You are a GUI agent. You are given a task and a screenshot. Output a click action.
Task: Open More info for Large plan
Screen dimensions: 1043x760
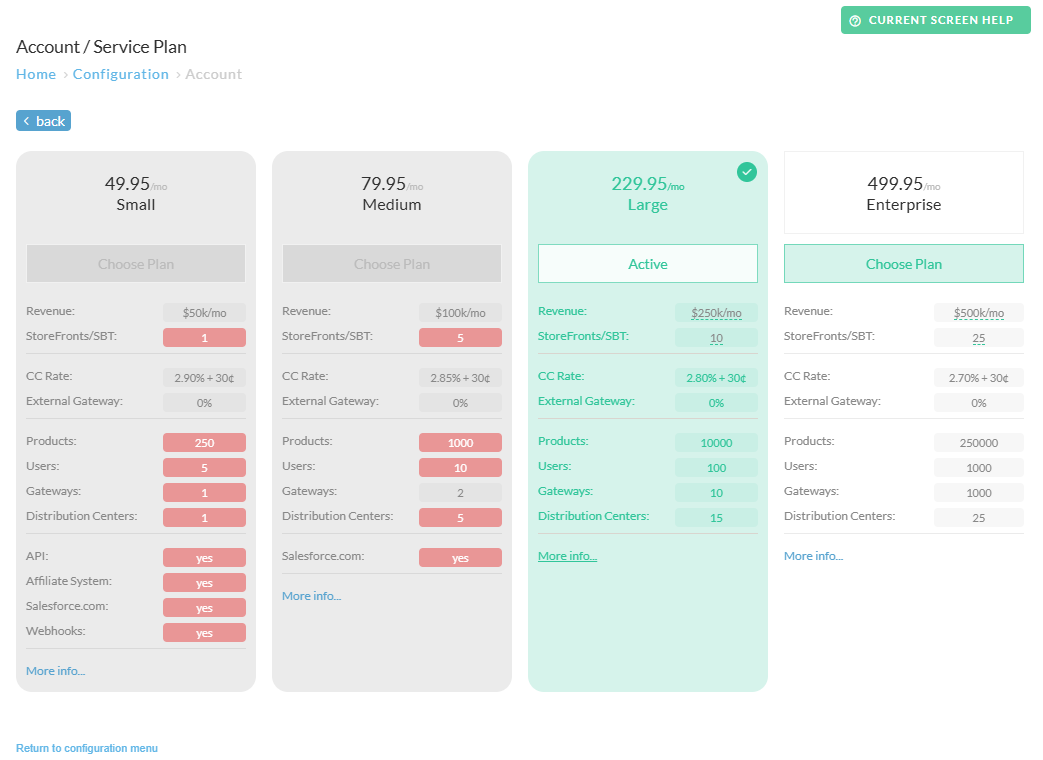click(567, 556)
